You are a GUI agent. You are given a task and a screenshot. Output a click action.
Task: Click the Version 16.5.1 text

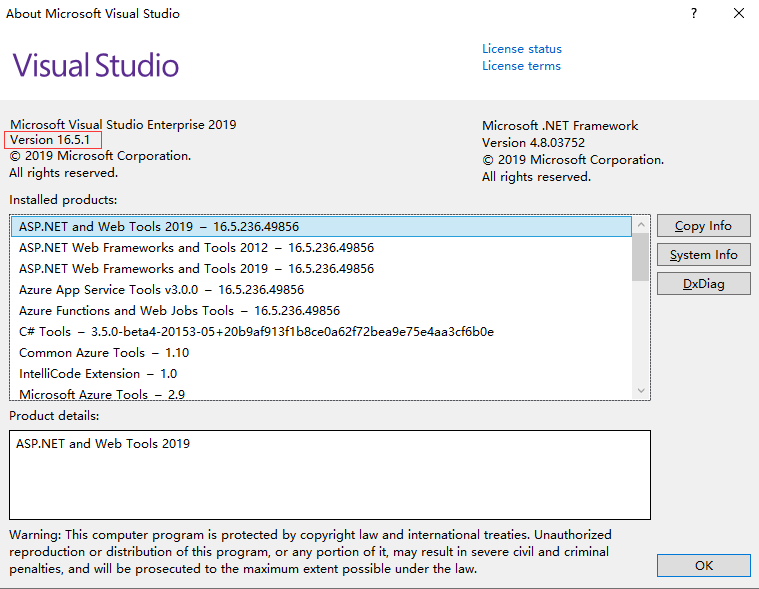(x=50, y=140)
